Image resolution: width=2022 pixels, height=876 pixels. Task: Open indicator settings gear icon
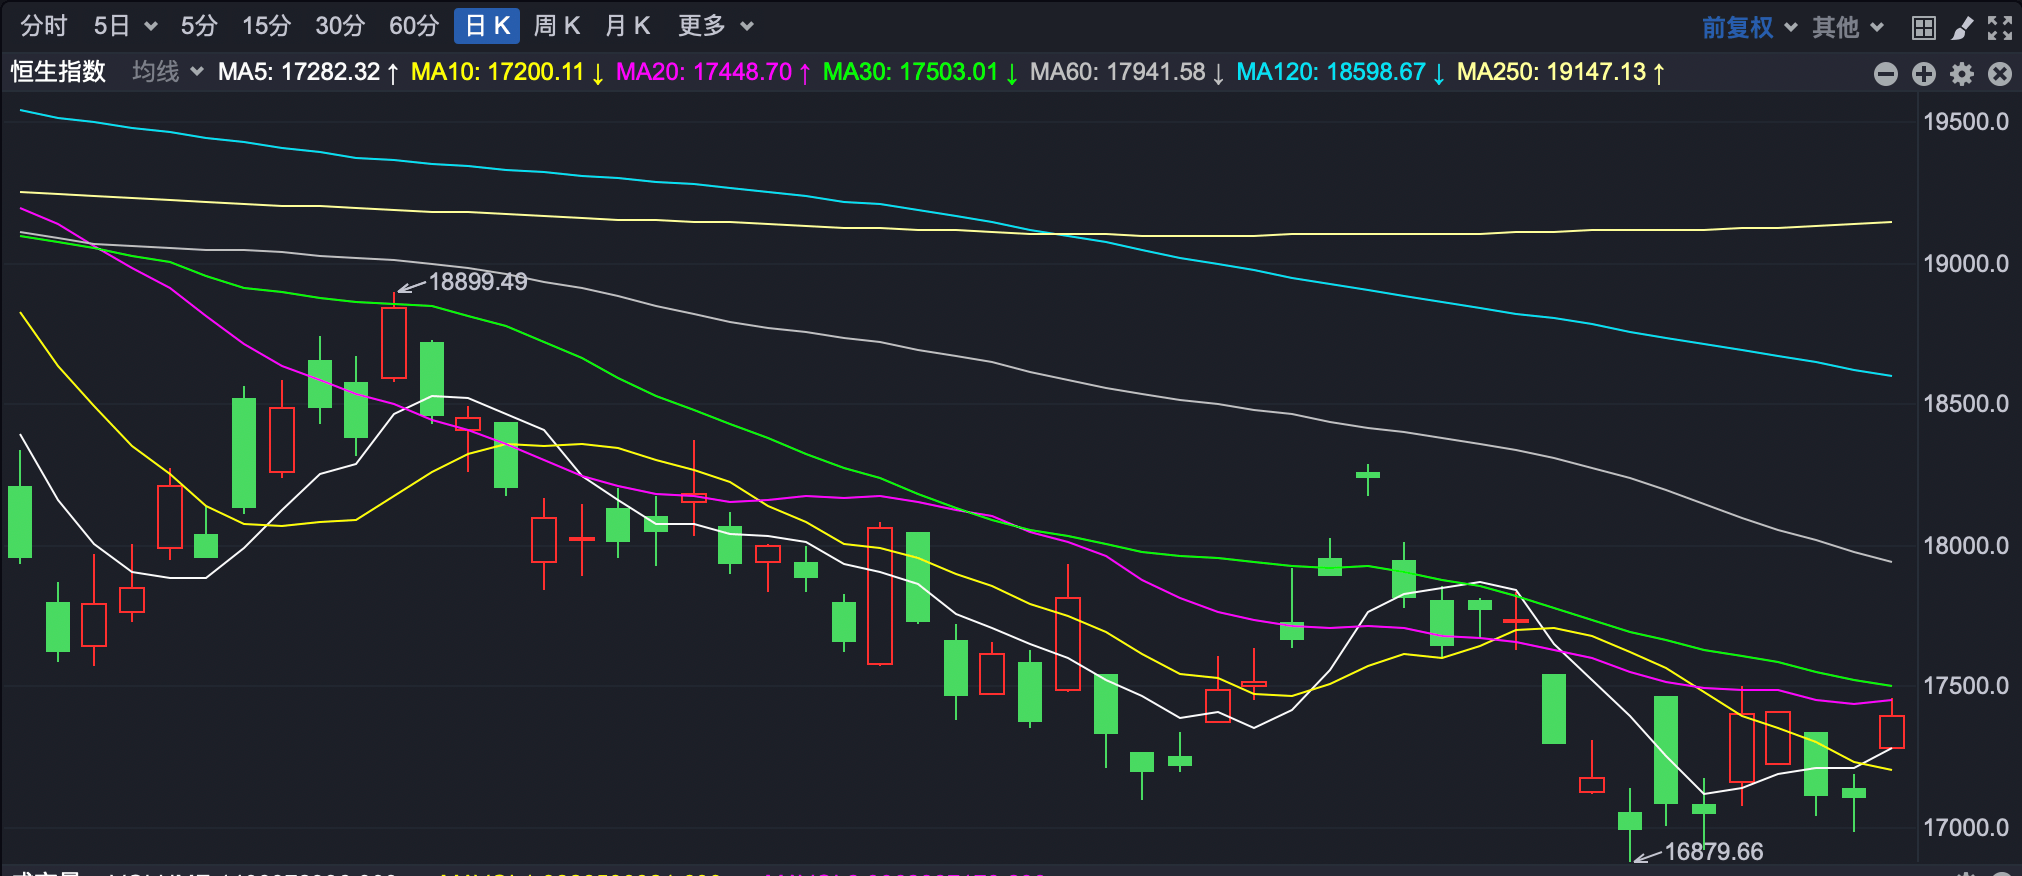(1962, 73)
